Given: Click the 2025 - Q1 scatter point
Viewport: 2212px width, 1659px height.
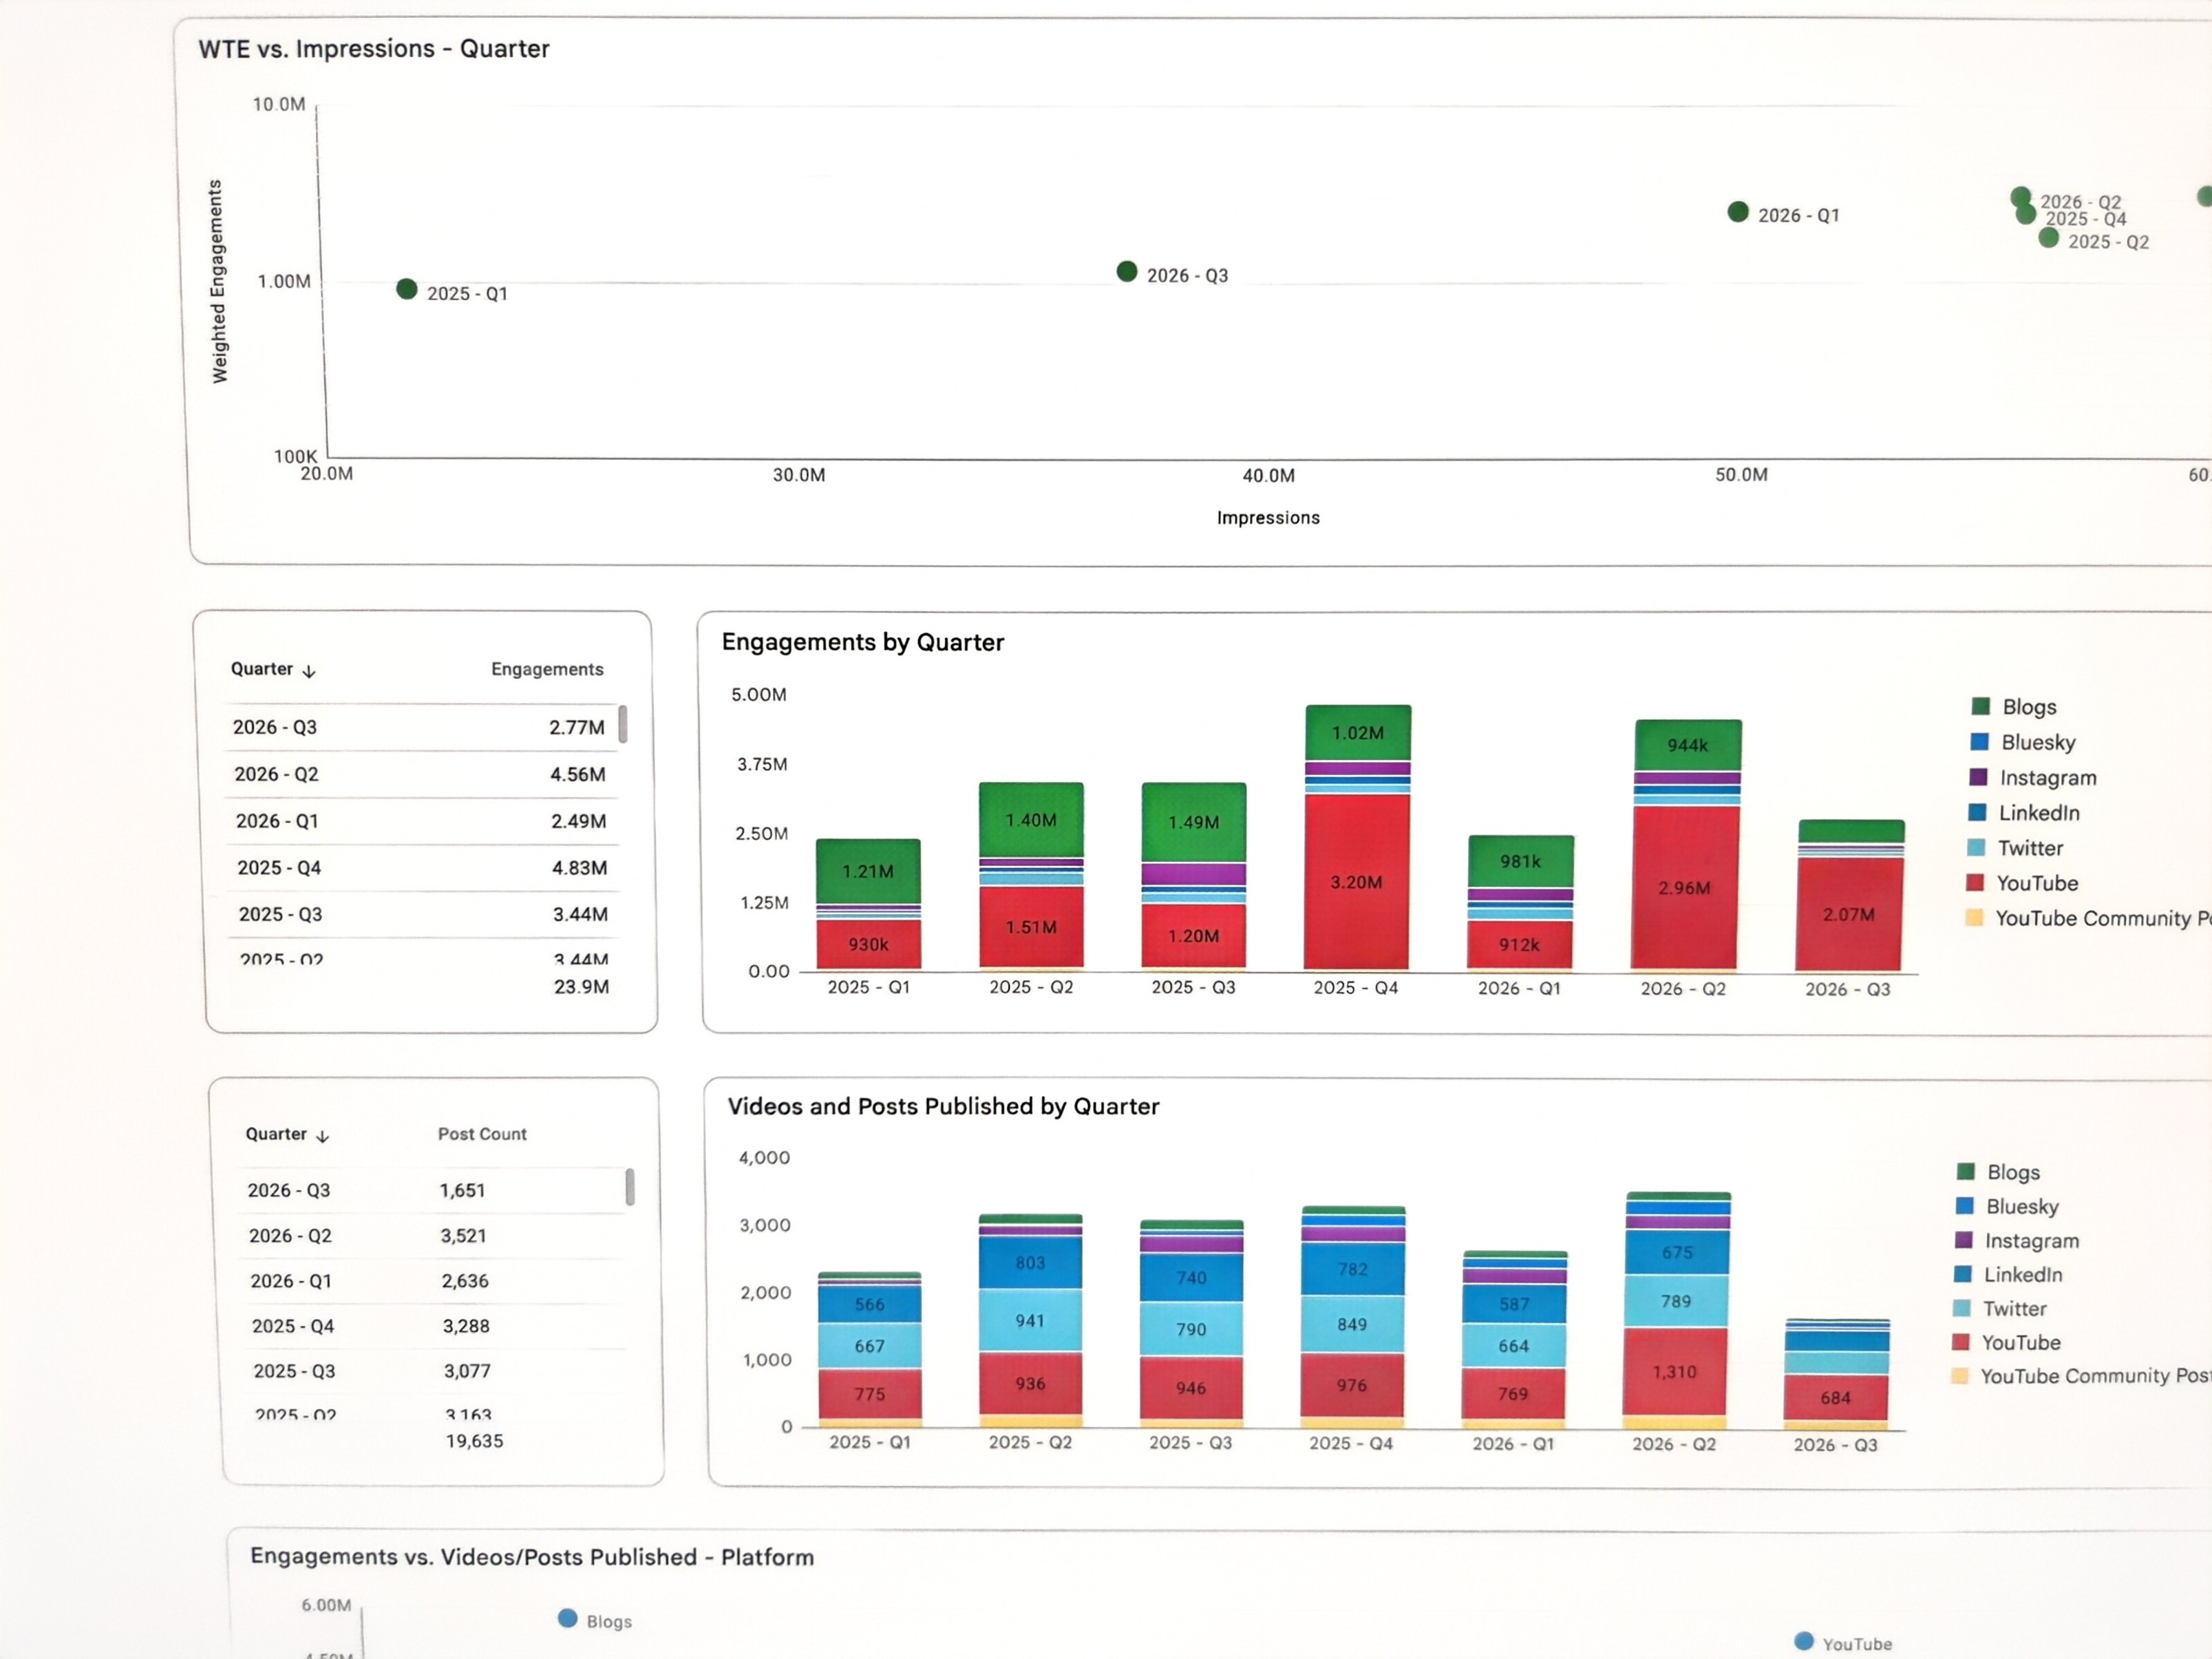Looking at the screenshot, I should pos(406,289).
